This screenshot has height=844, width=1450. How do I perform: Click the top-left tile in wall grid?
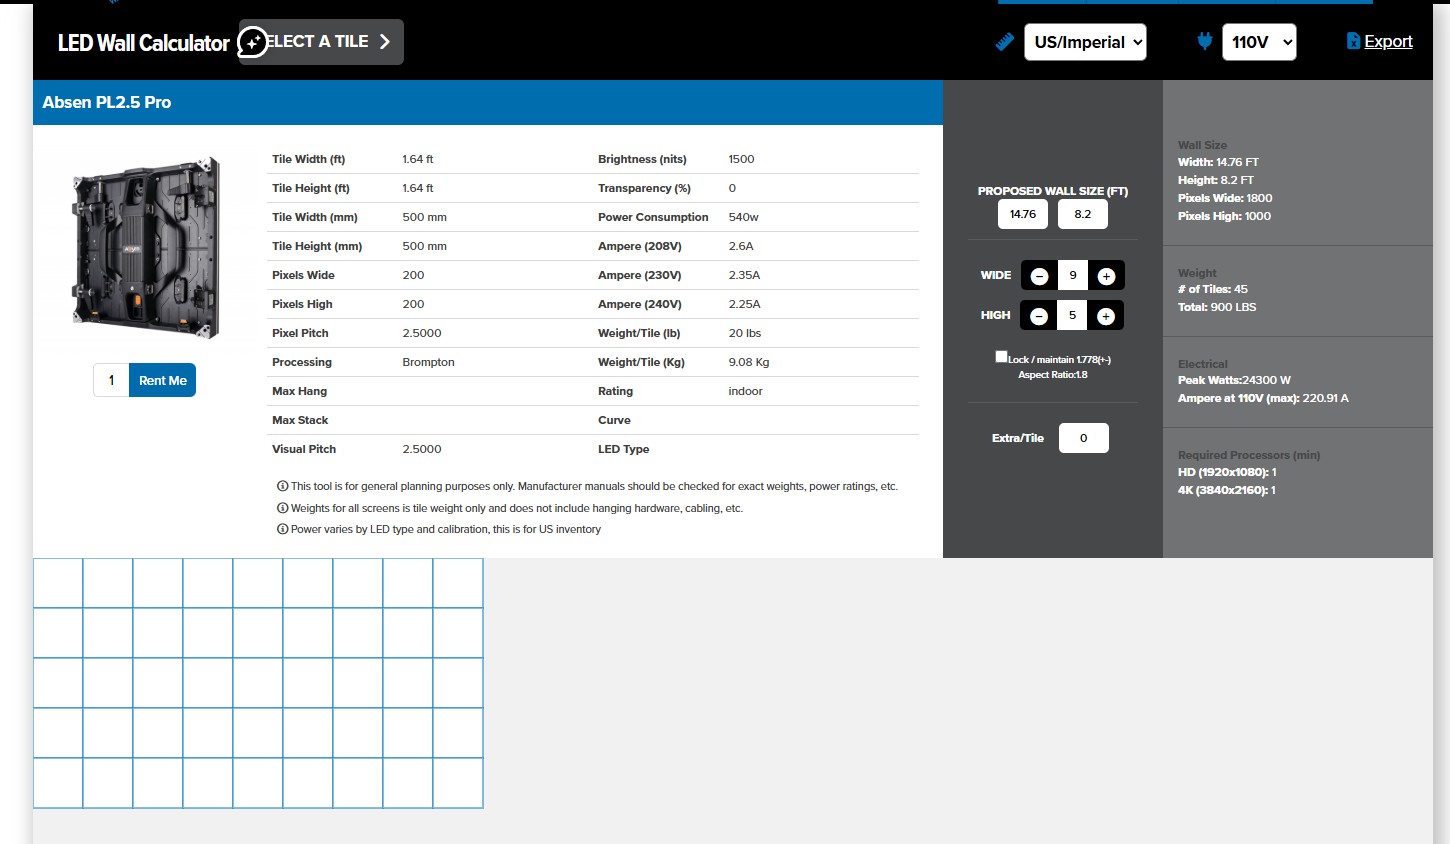coord(58,583)
